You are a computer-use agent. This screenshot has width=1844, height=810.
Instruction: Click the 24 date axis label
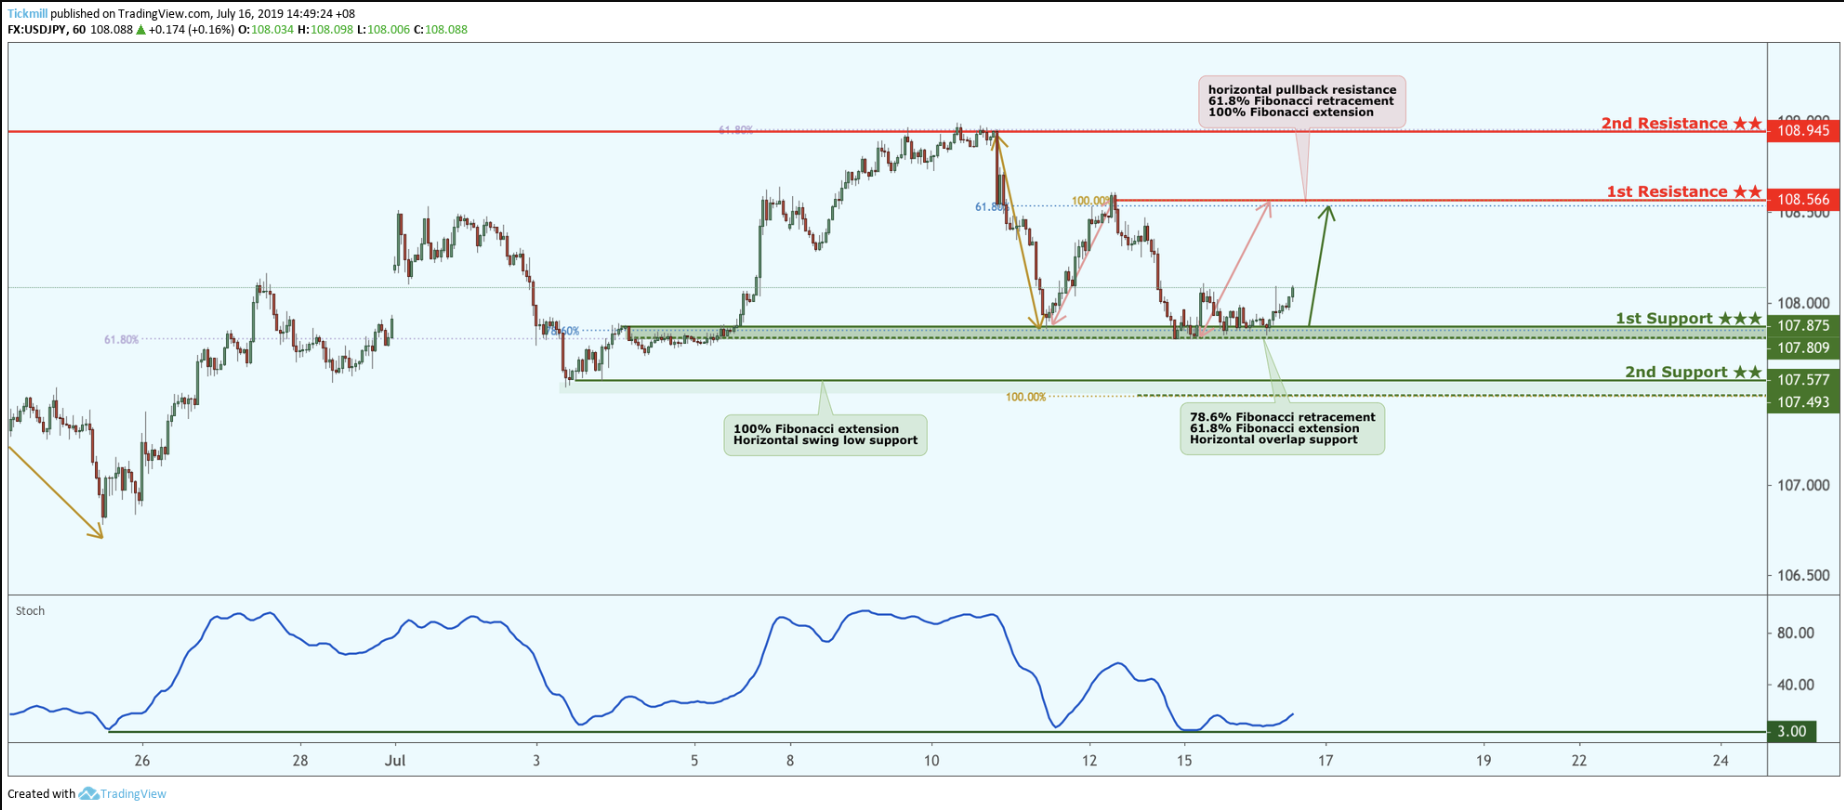(x=1721, y=761)
